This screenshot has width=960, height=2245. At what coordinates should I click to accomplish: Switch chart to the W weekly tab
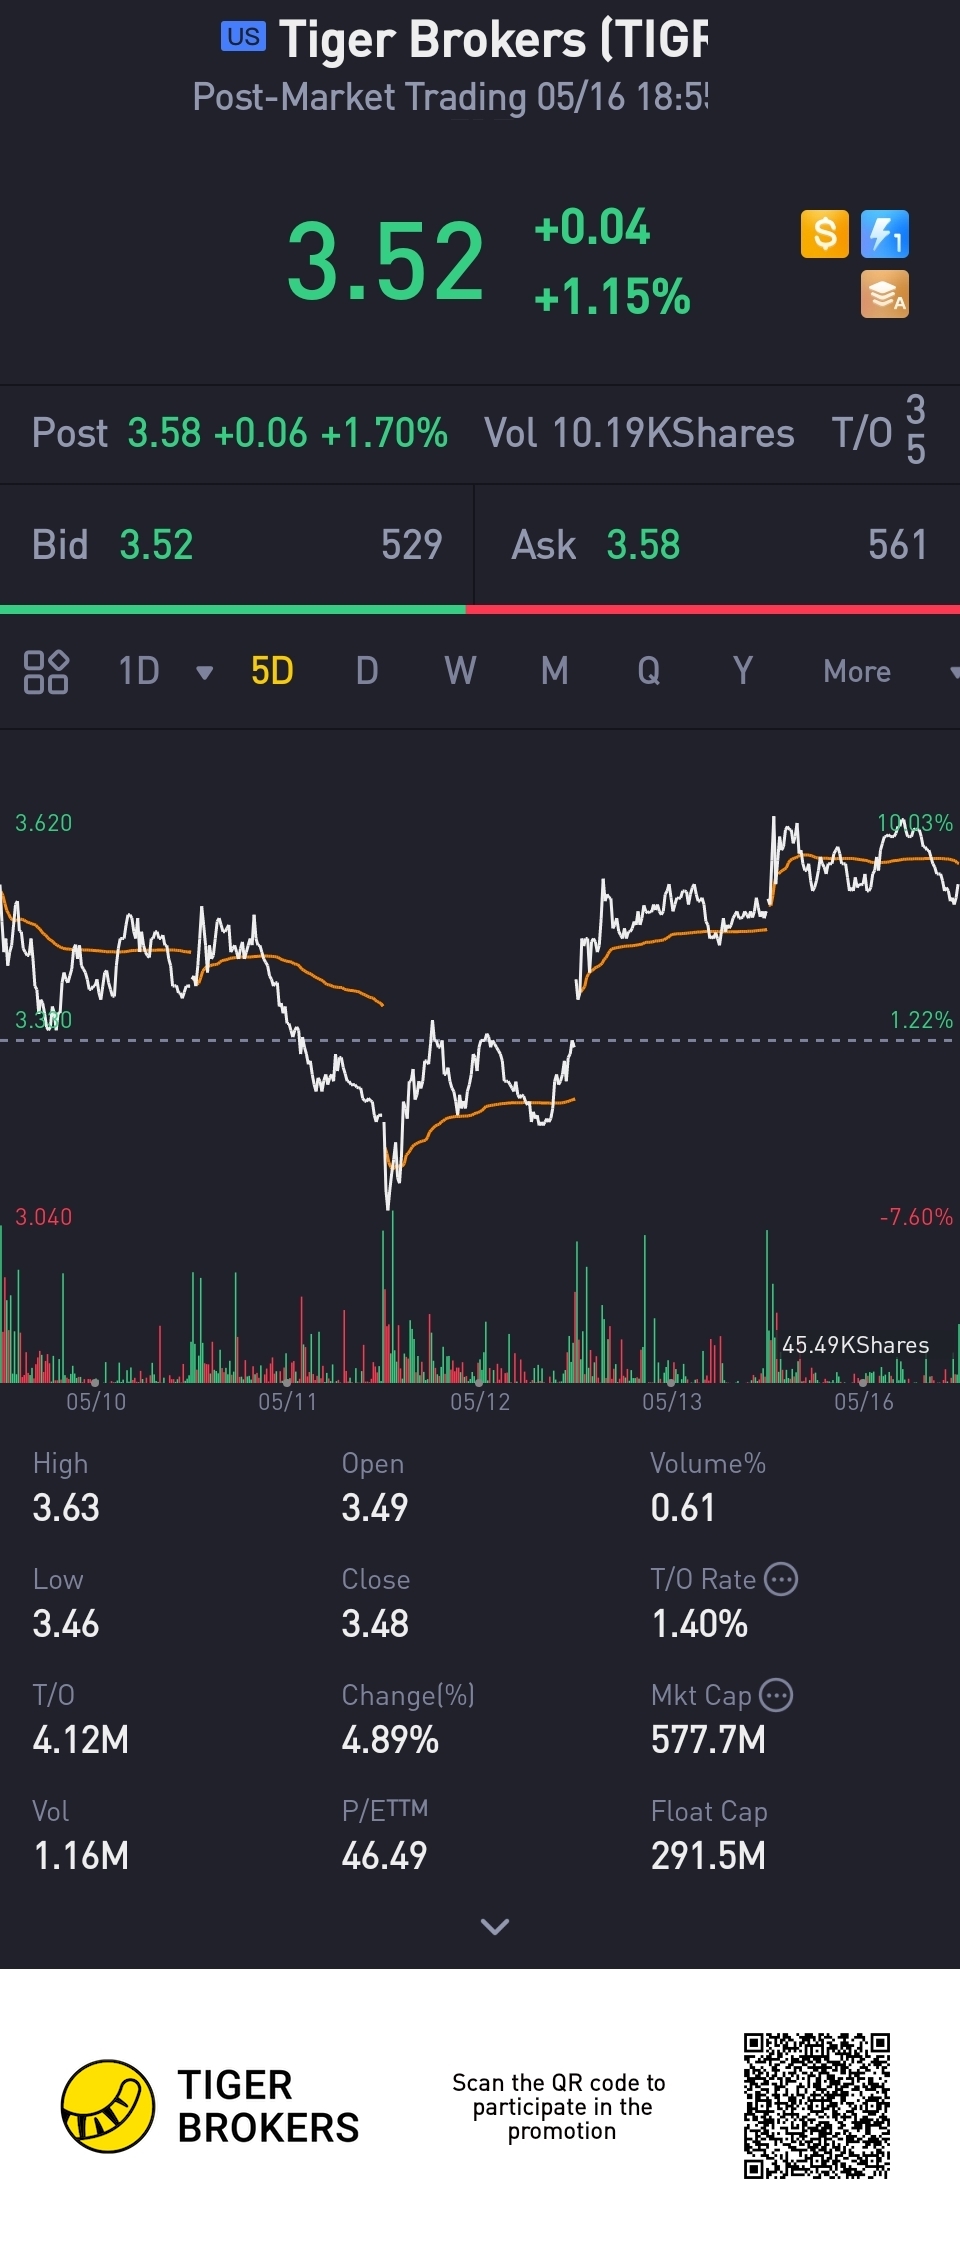tap(460, 671)
